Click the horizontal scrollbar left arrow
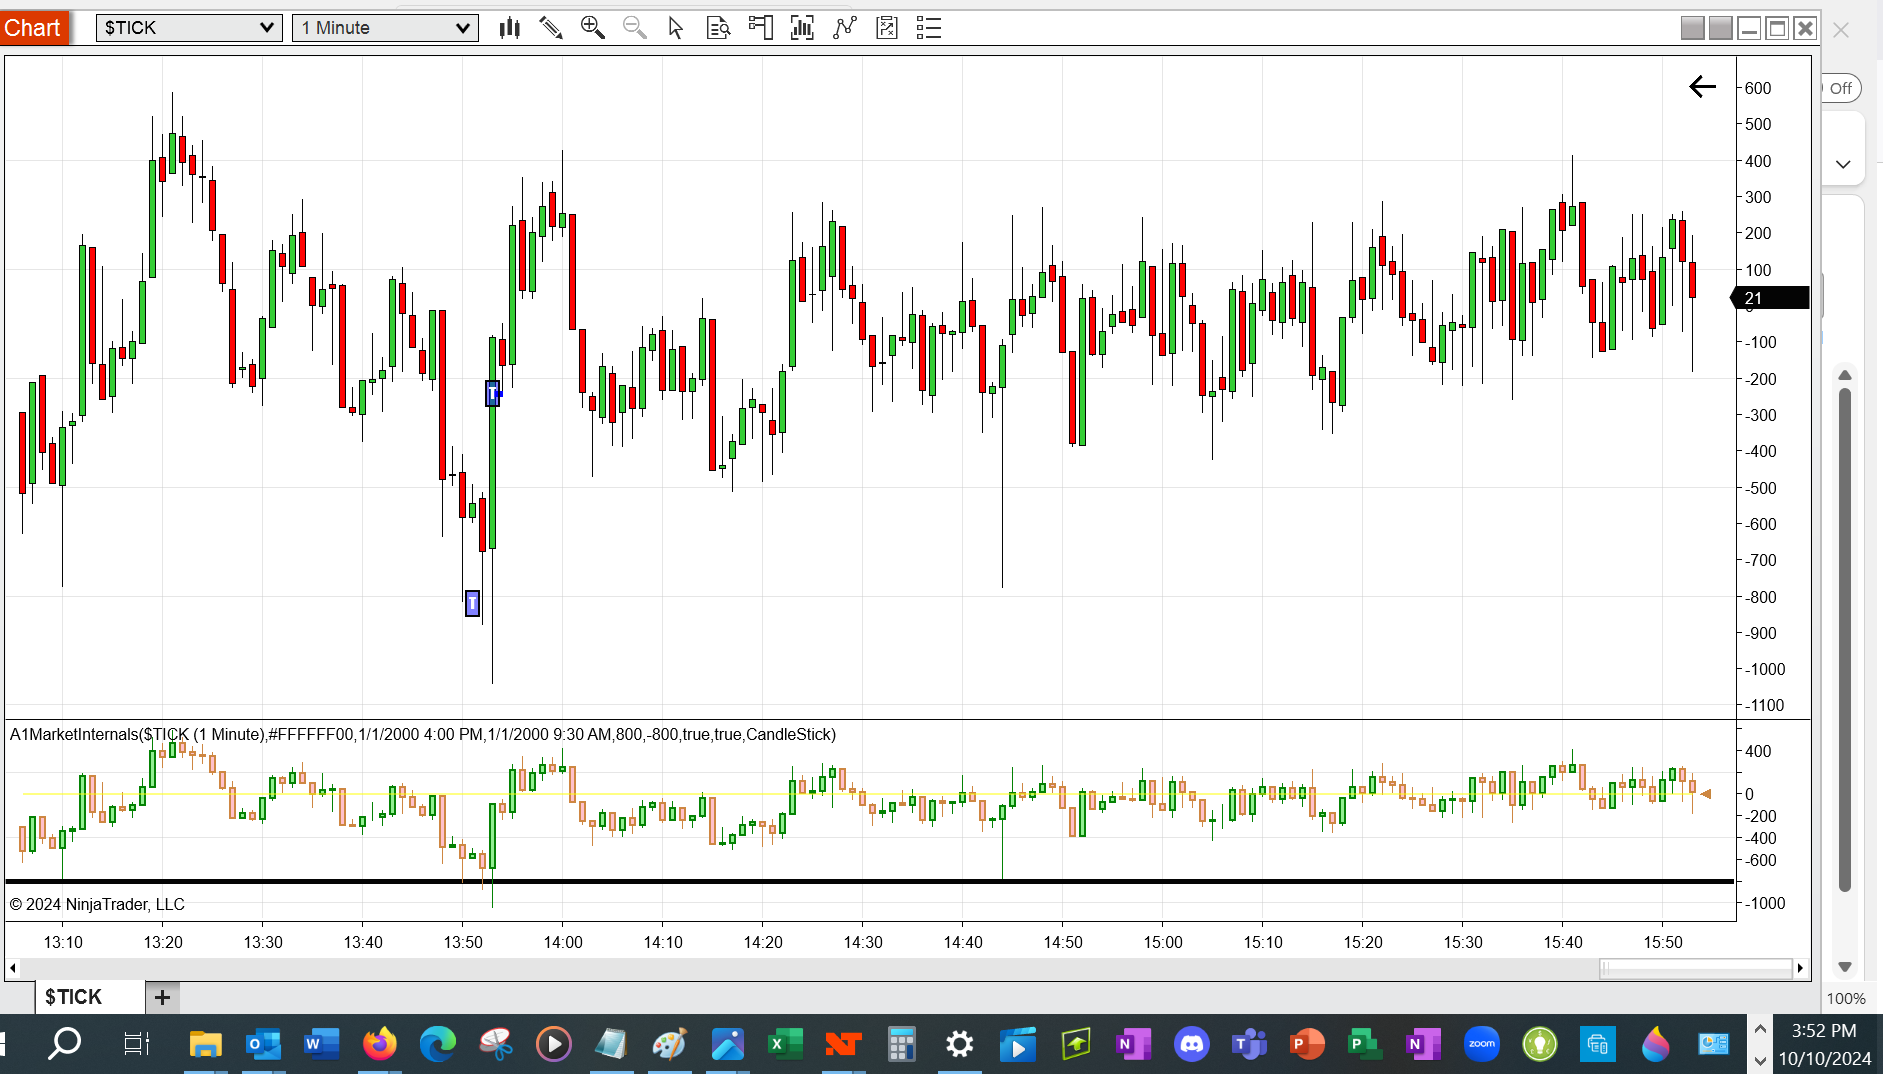Viewport: 1883px width, 1074px height. (x=12, y=968)
